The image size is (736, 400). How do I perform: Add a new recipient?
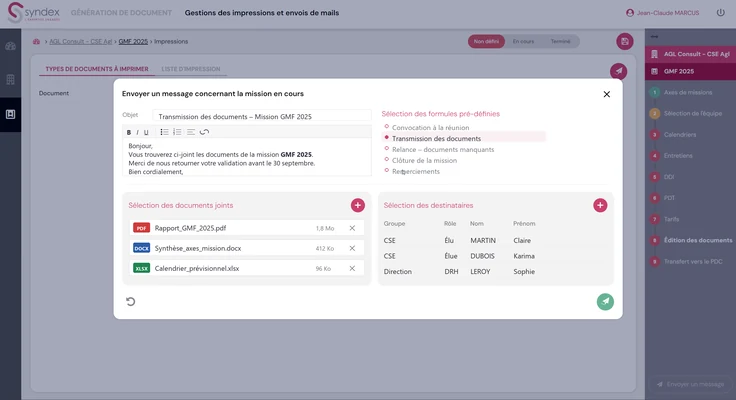(600, 205)
